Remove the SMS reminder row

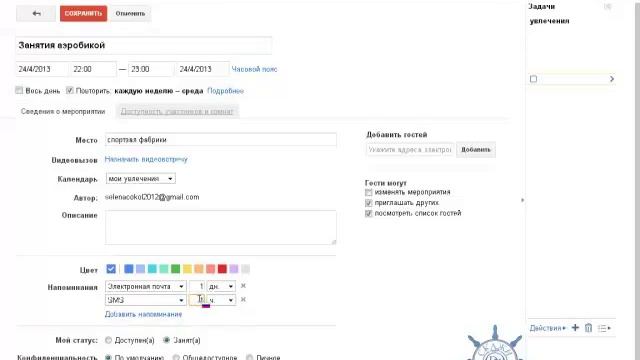(243, 300)
